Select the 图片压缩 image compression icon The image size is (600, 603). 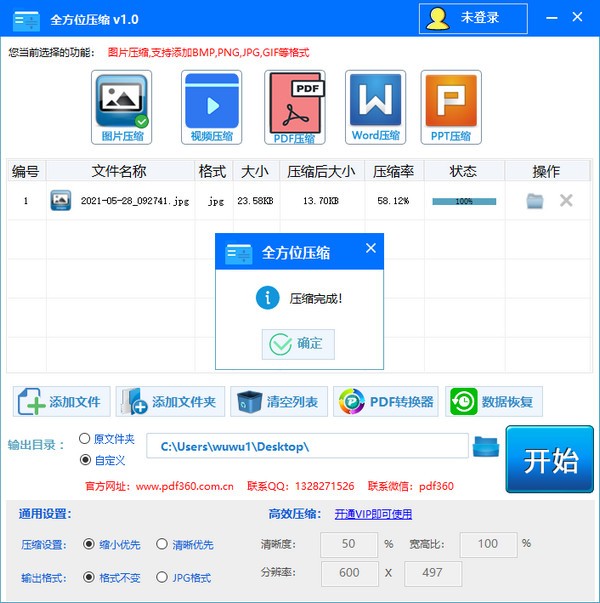tap(121, 107)
